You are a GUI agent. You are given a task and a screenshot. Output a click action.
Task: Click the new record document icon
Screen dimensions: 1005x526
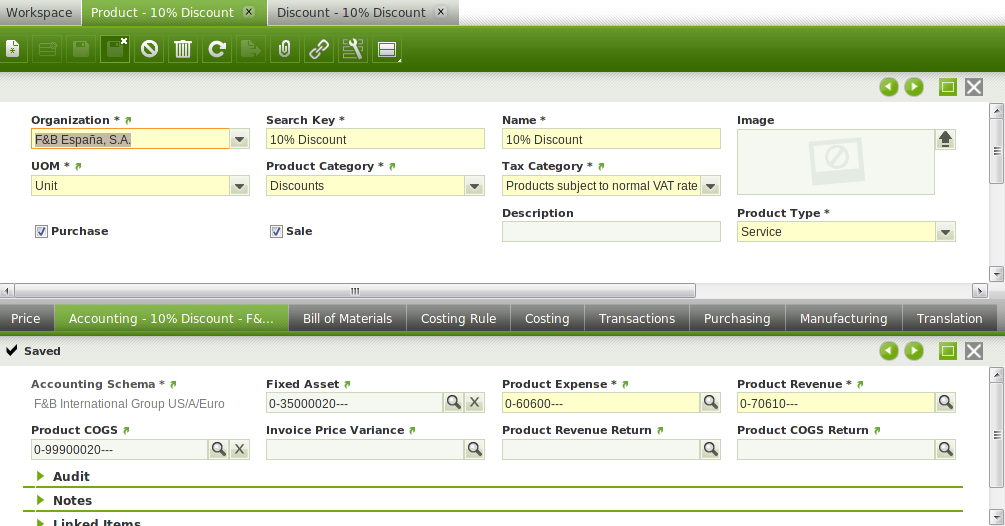pyautogui.click(x=13, y=49)
